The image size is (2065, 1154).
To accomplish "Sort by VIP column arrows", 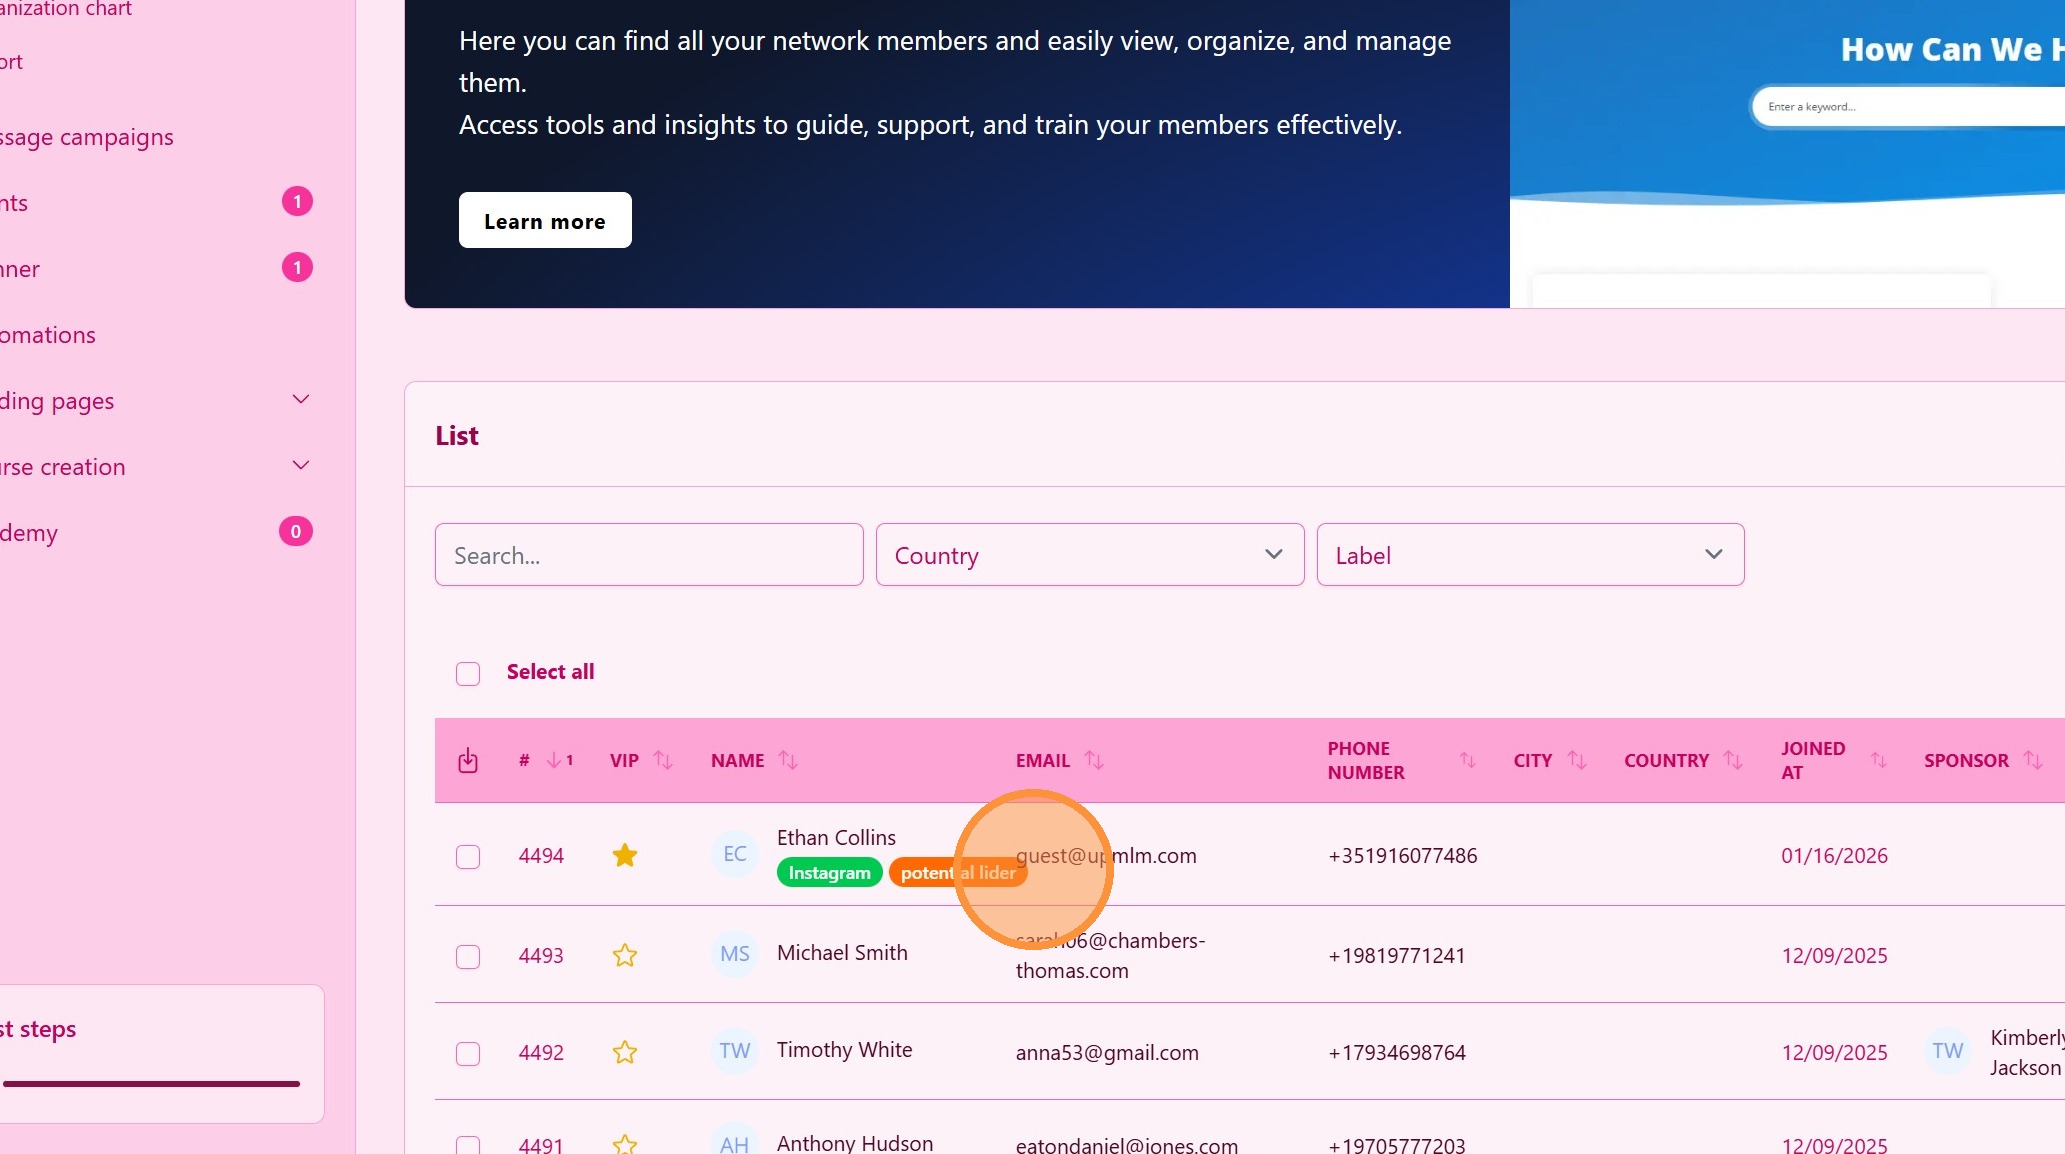I will (x=663, y=761).
